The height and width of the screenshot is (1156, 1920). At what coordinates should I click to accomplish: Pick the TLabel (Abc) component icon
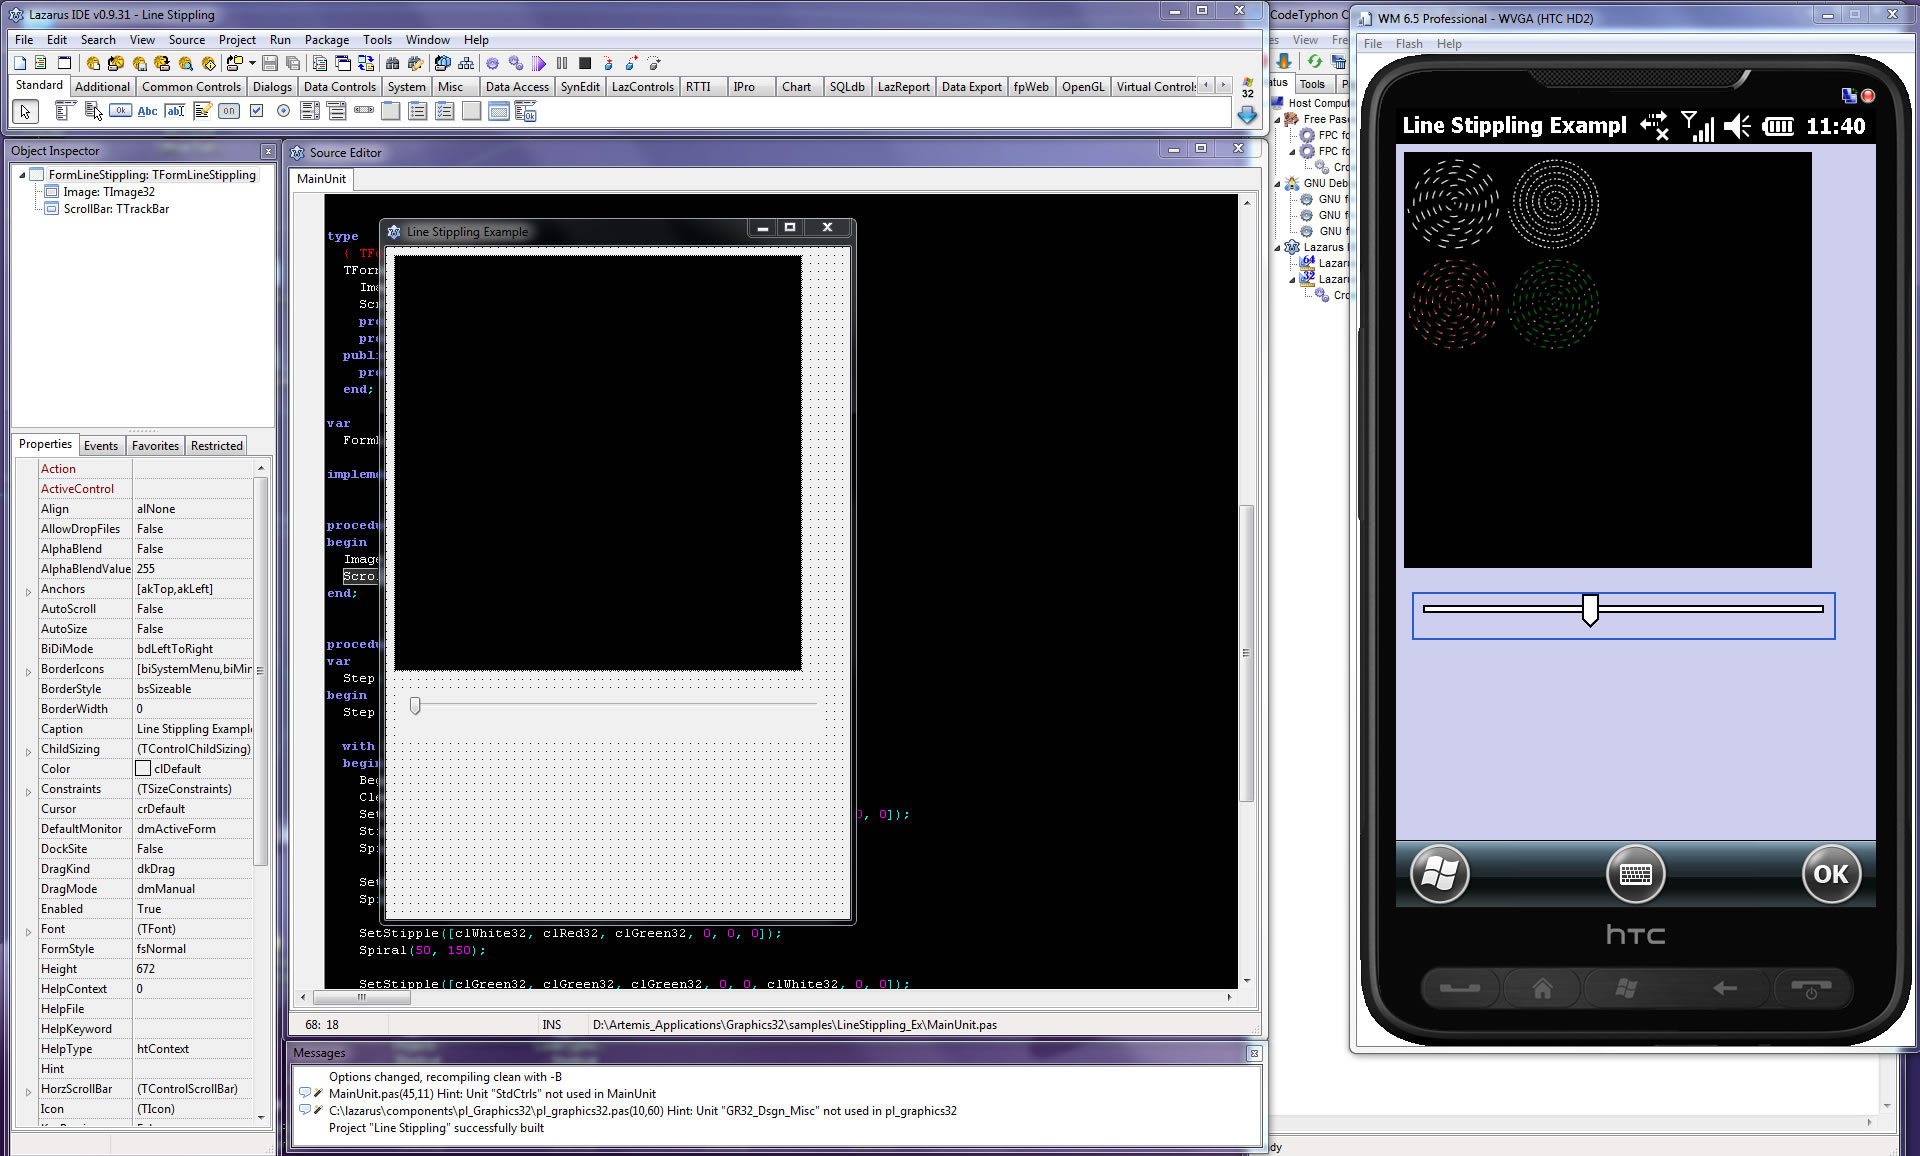(147, 111)
